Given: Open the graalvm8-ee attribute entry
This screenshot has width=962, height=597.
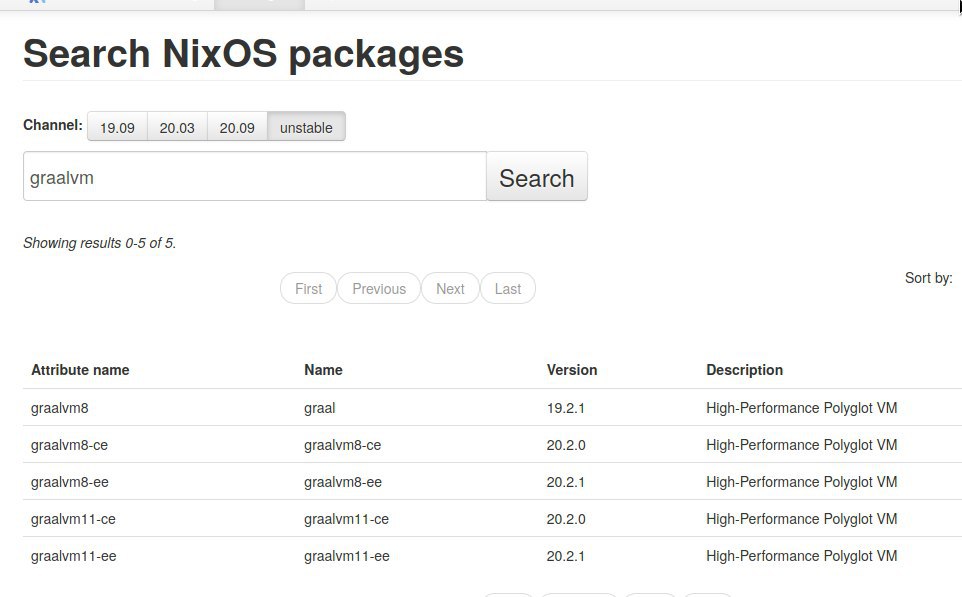Looking at the screenshot, I should [70, 482].
